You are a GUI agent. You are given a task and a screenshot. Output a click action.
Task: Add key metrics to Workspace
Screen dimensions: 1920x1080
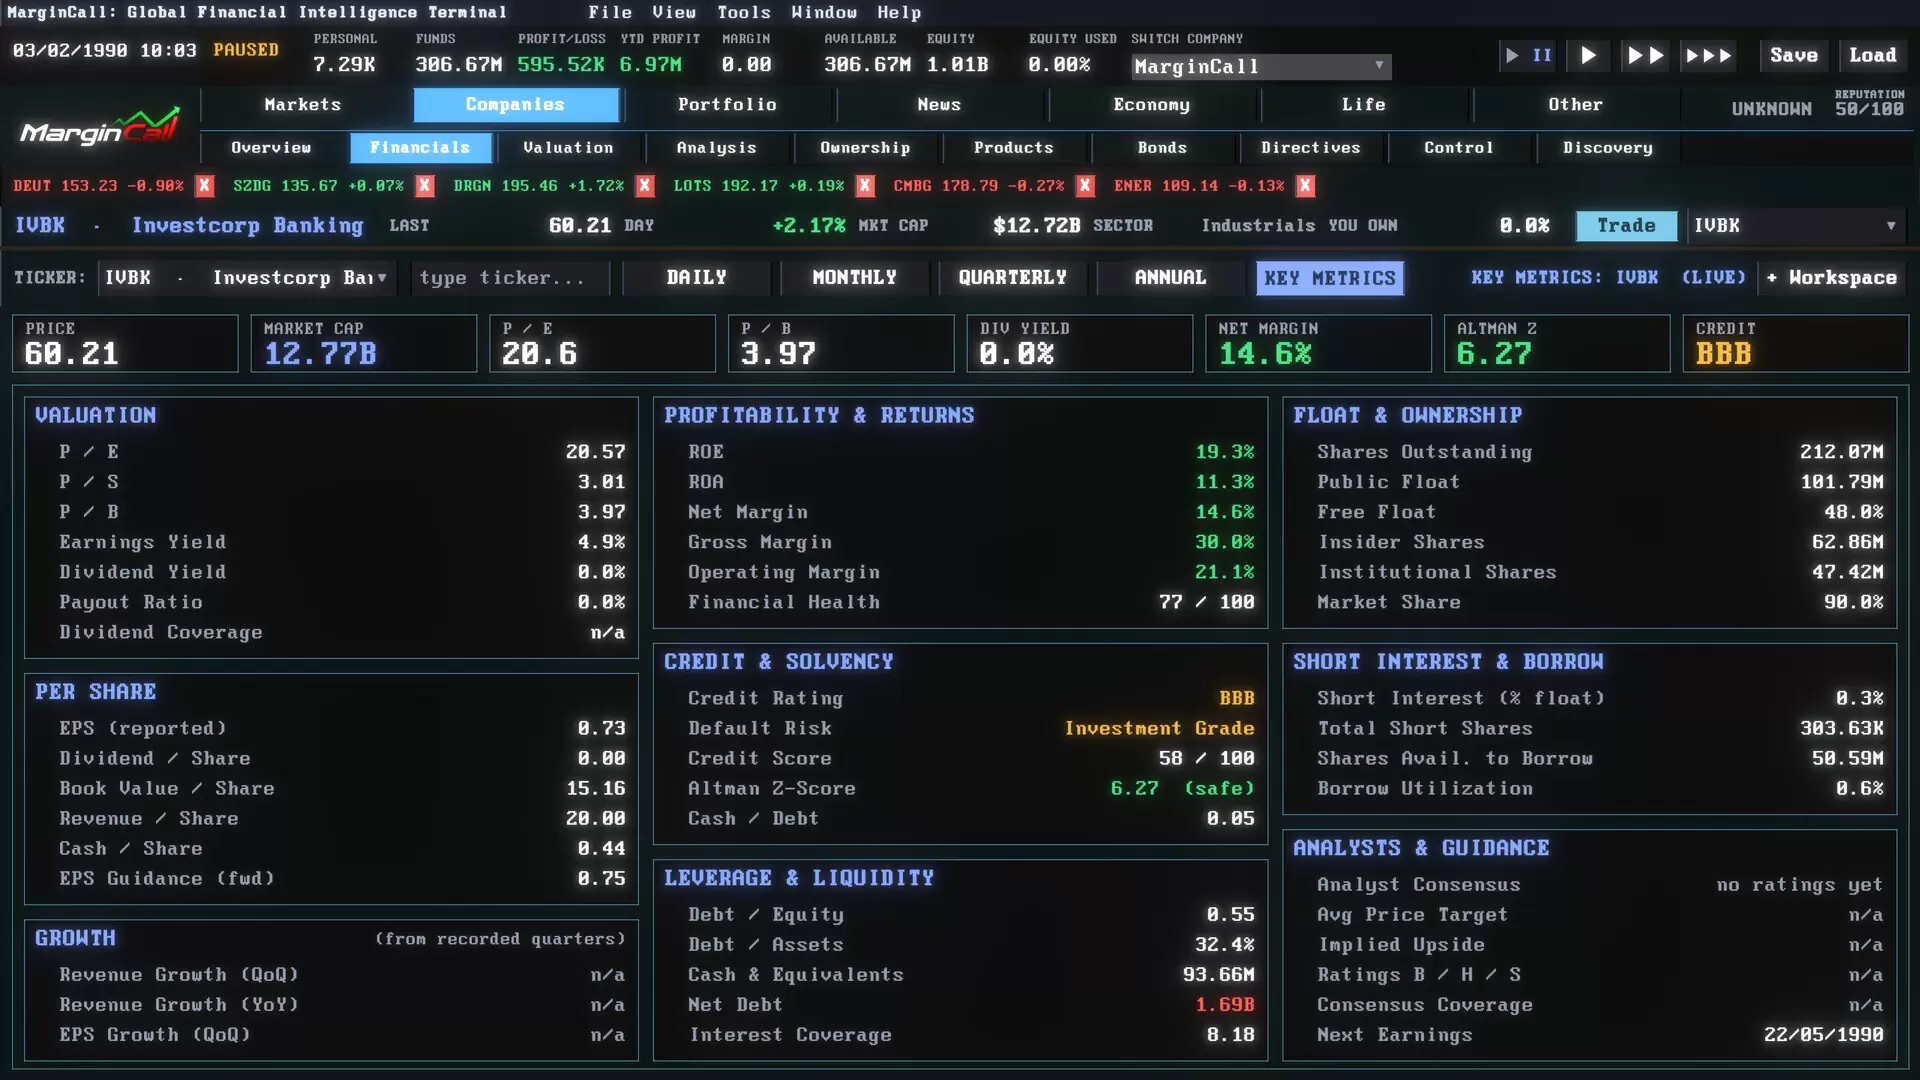click(1832, 278)
